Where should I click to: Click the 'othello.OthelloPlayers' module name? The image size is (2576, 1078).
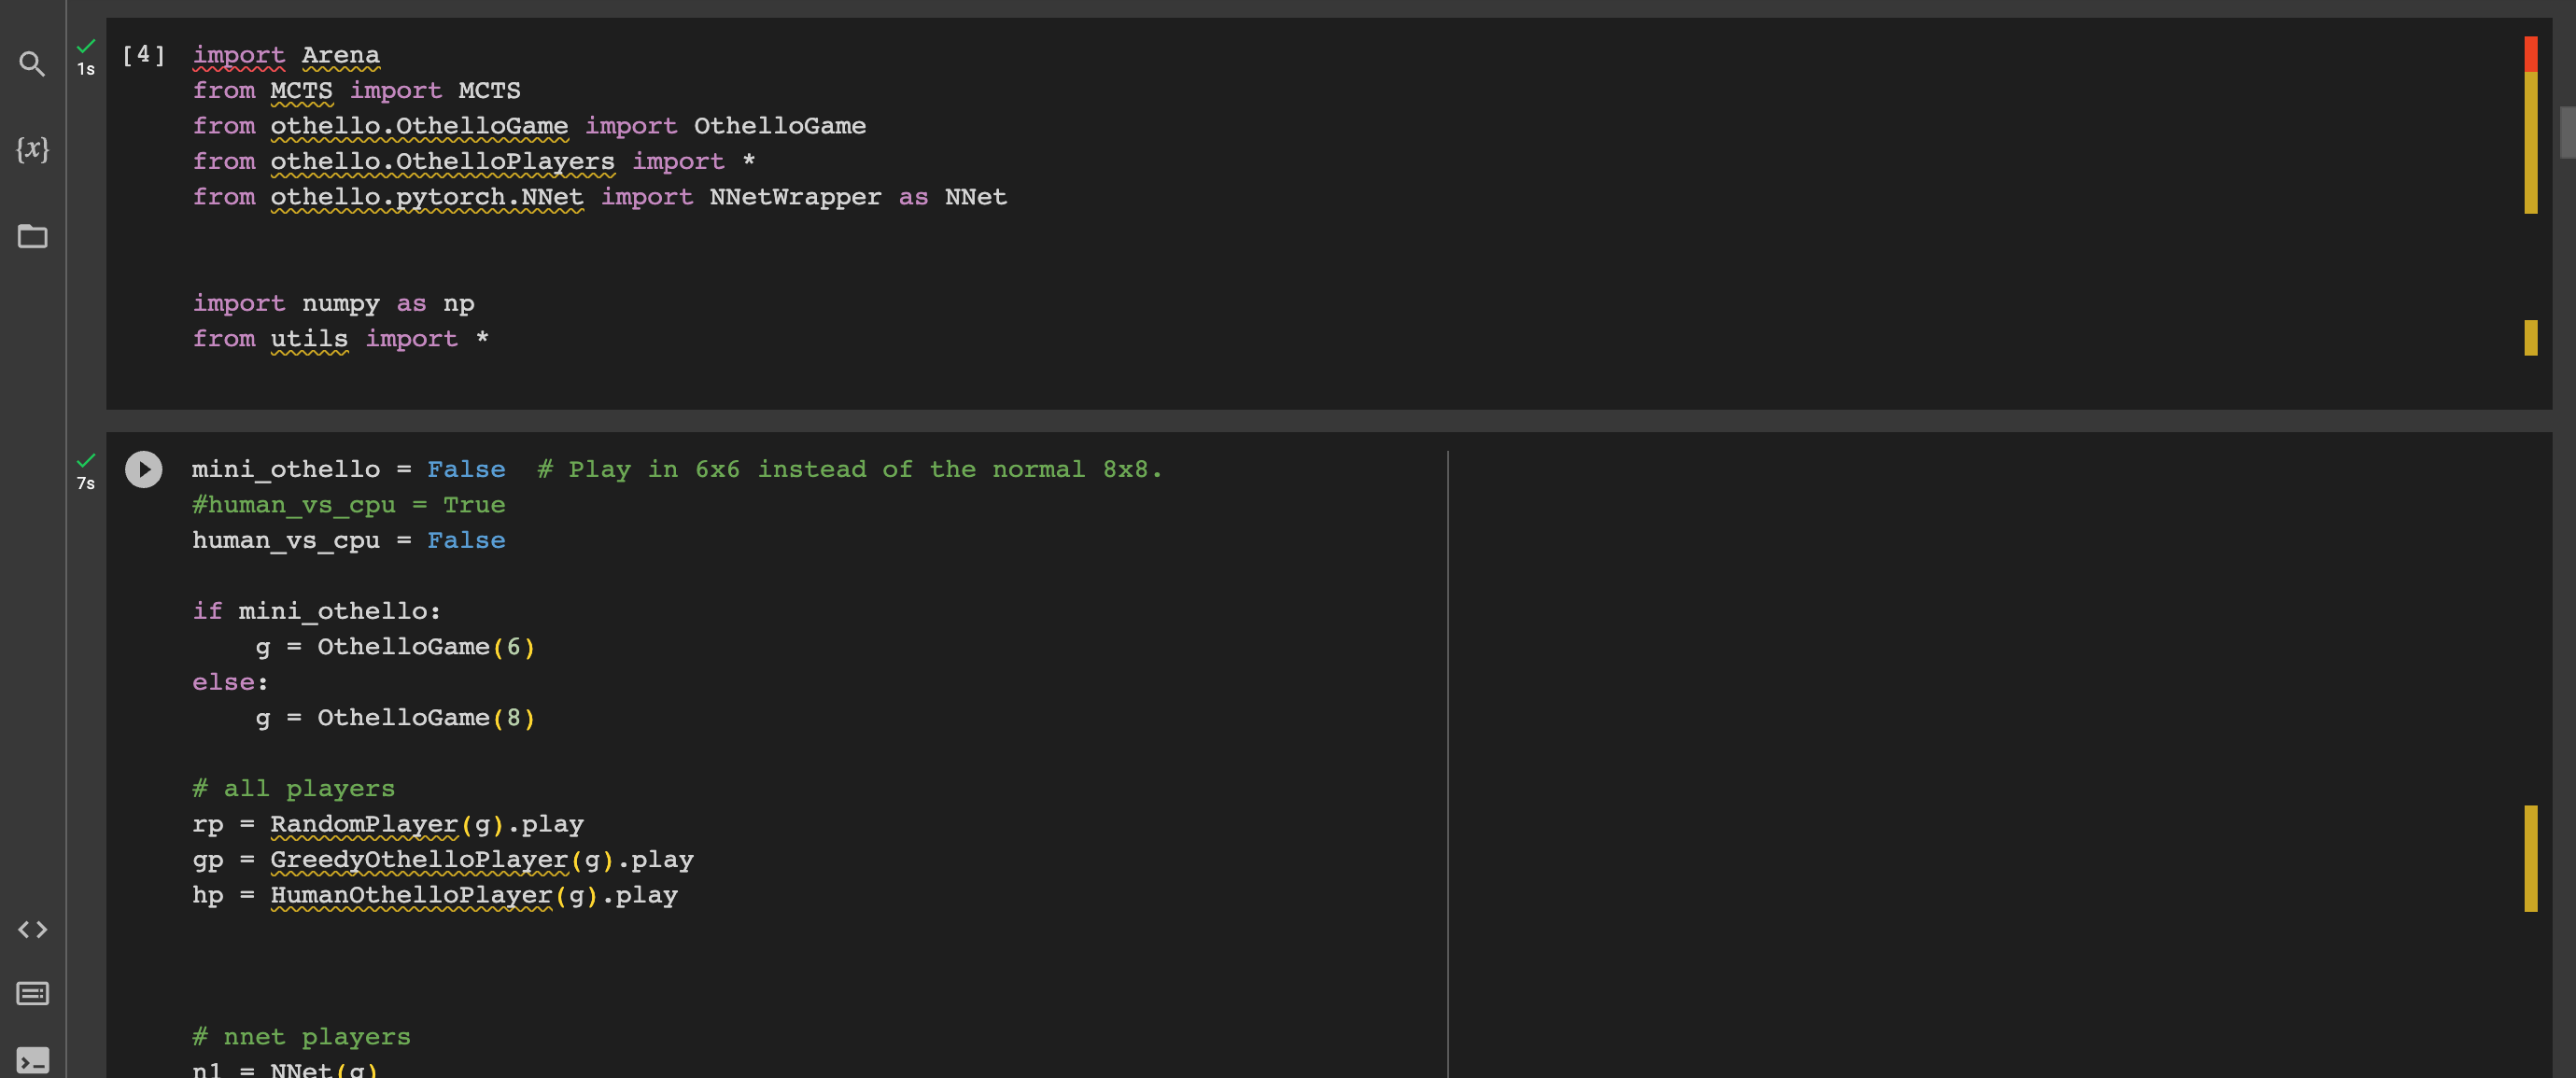coord(442,161)
